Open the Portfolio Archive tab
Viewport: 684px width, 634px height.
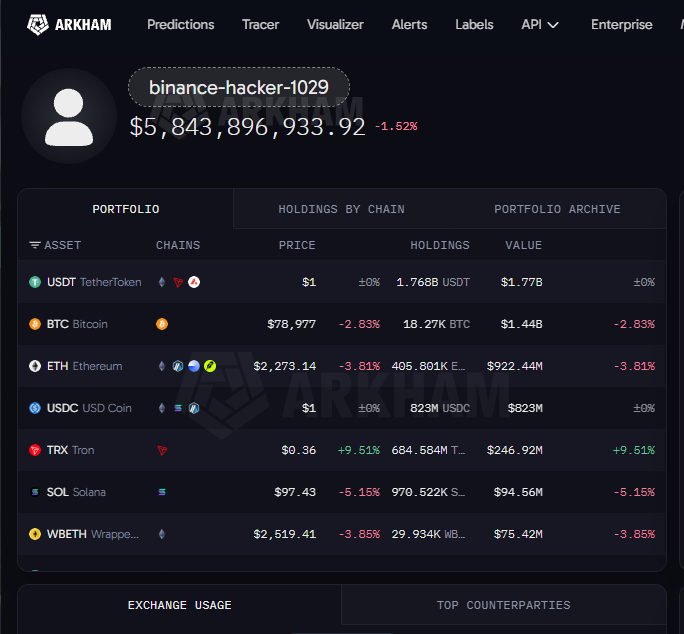click(557, 209)
